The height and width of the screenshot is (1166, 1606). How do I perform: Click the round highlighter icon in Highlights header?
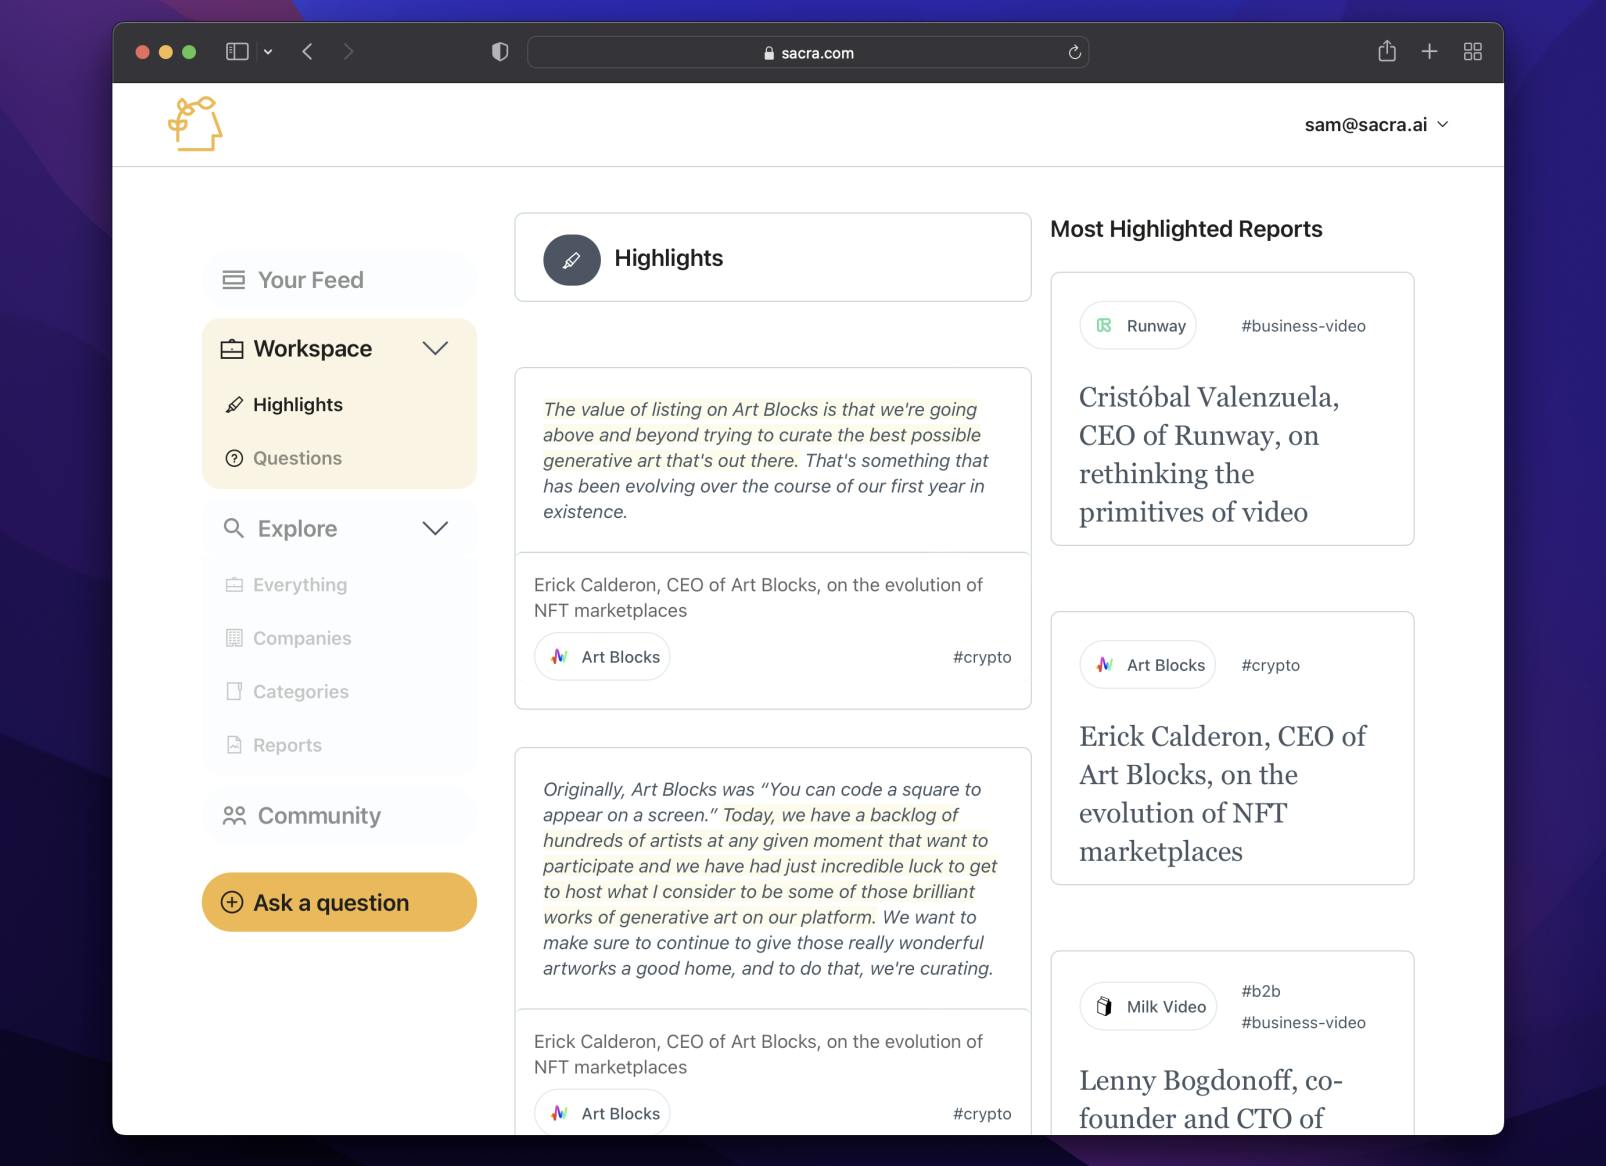coord(572,259)
